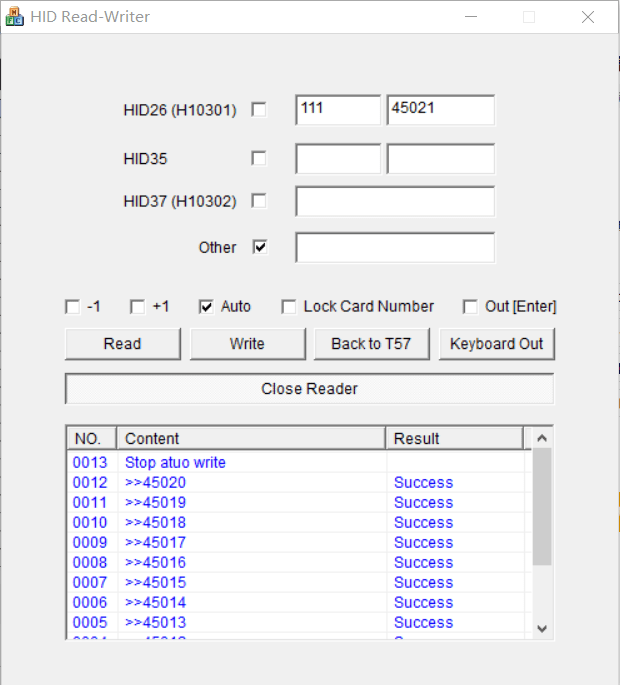Minimize the HID Read-Writer window
Viewport: 620px width, 685px height.
[x=471, y=17]
